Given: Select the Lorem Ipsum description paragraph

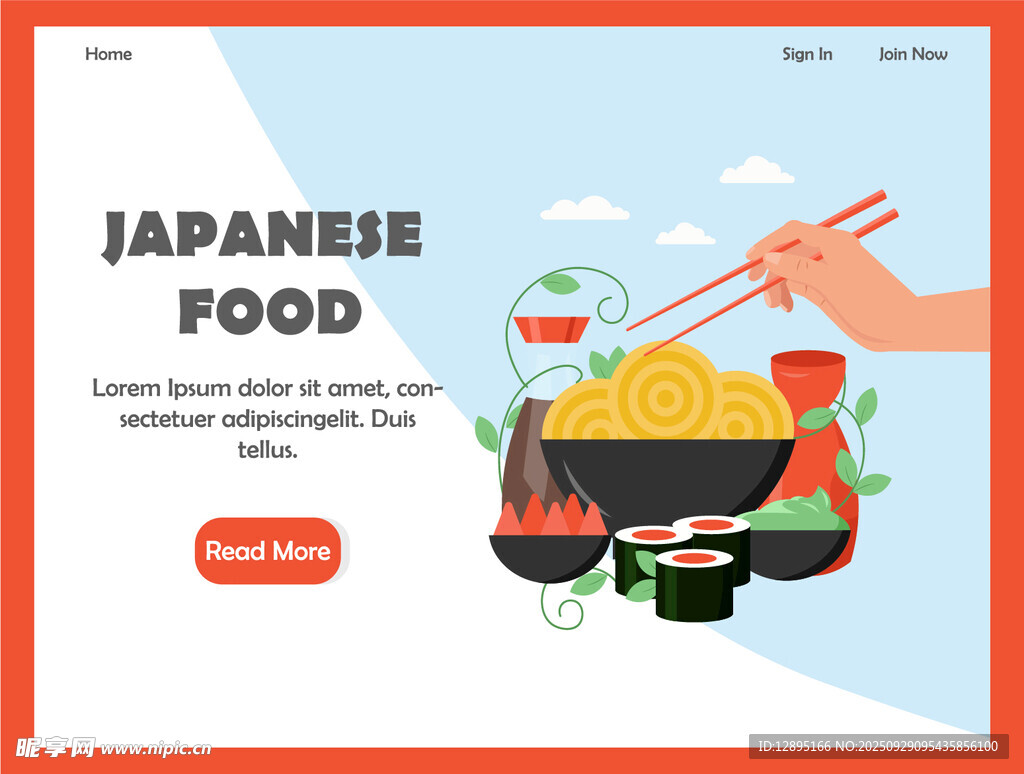Looking at the screenshot, I should tap(268, 419).
